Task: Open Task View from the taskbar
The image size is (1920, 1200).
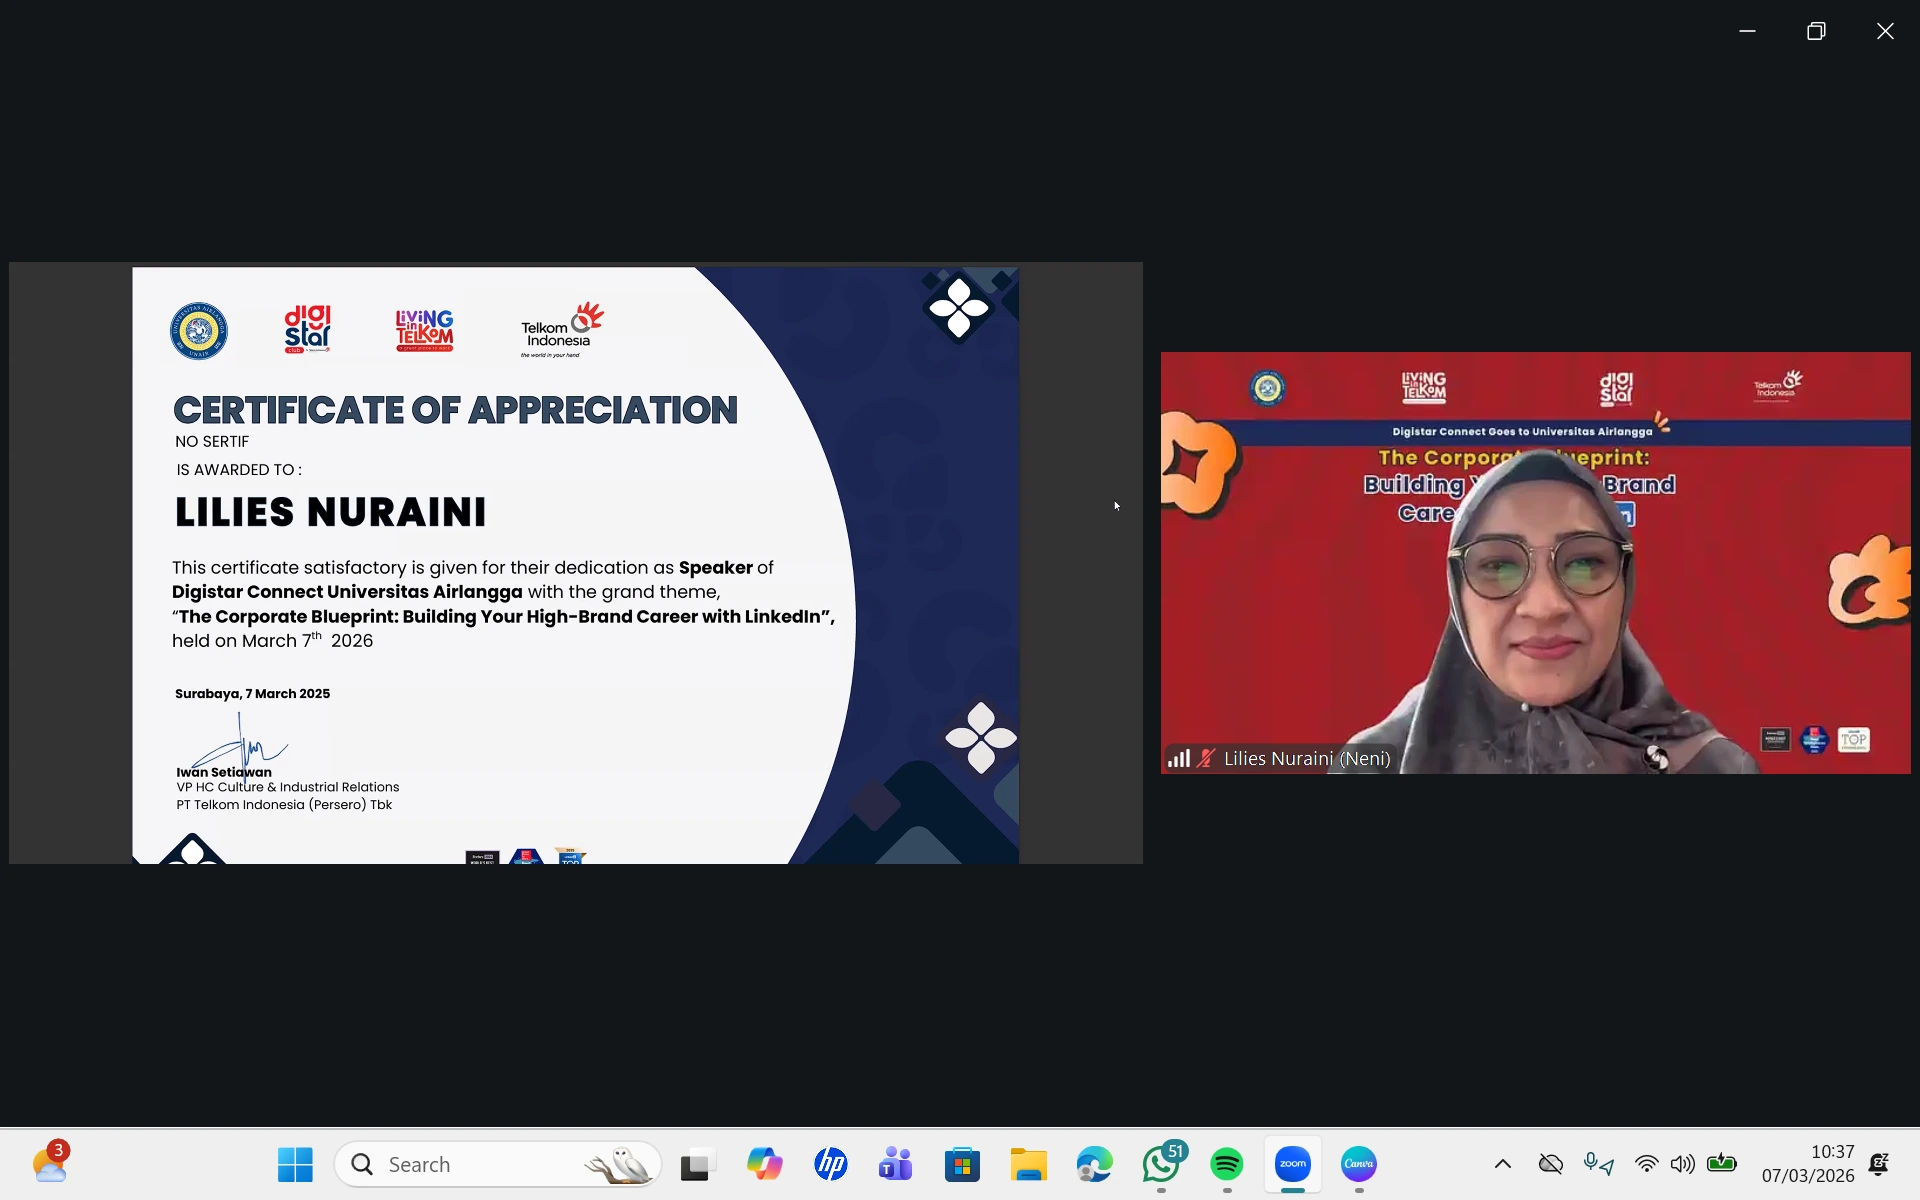Action: click(x=698, y=1164)
